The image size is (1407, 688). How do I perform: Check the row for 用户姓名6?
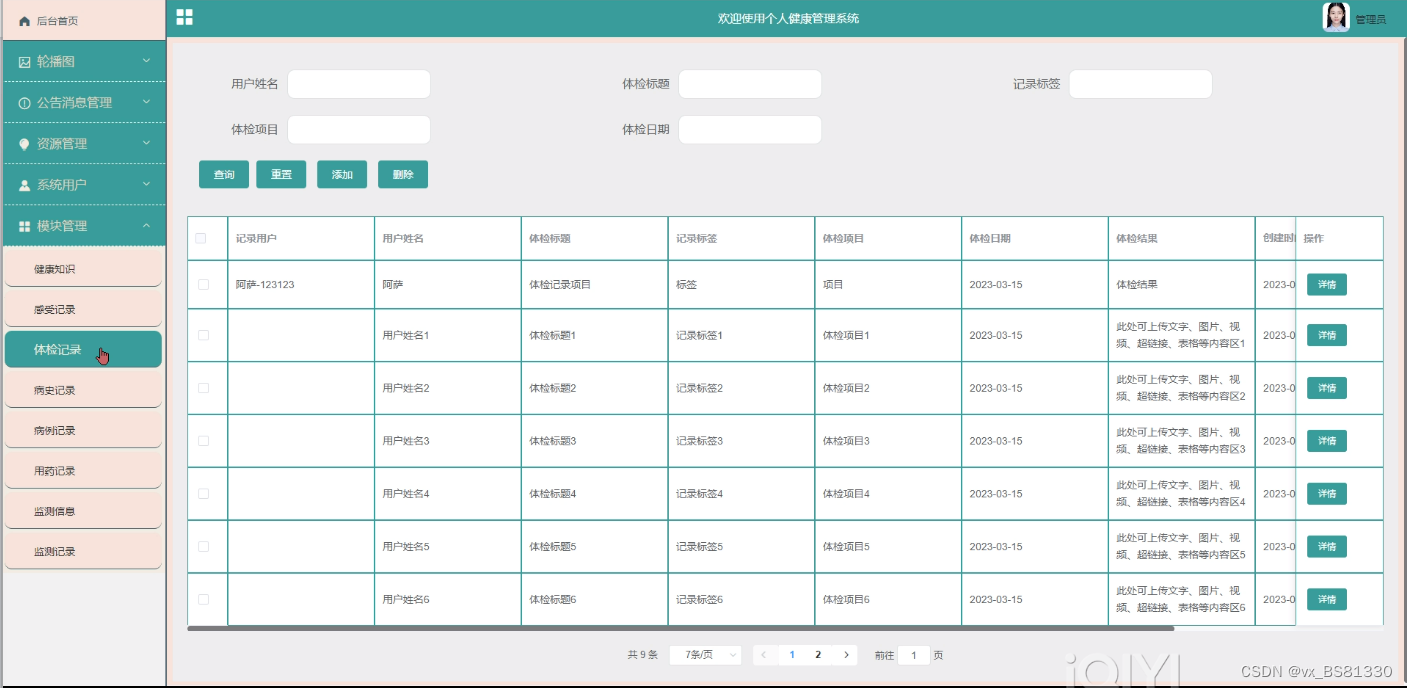[203, 599]
